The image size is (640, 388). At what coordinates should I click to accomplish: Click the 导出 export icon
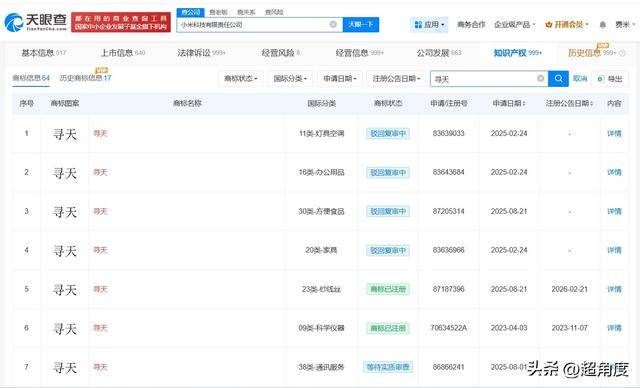pos(600,79)
